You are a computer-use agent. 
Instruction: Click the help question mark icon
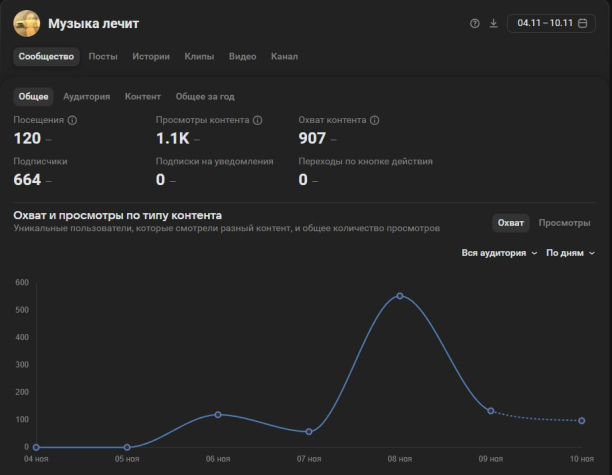tap(475, 23)
